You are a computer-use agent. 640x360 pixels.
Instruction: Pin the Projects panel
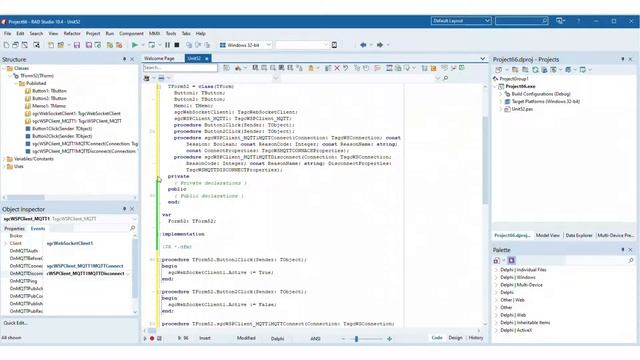[622, 59]
